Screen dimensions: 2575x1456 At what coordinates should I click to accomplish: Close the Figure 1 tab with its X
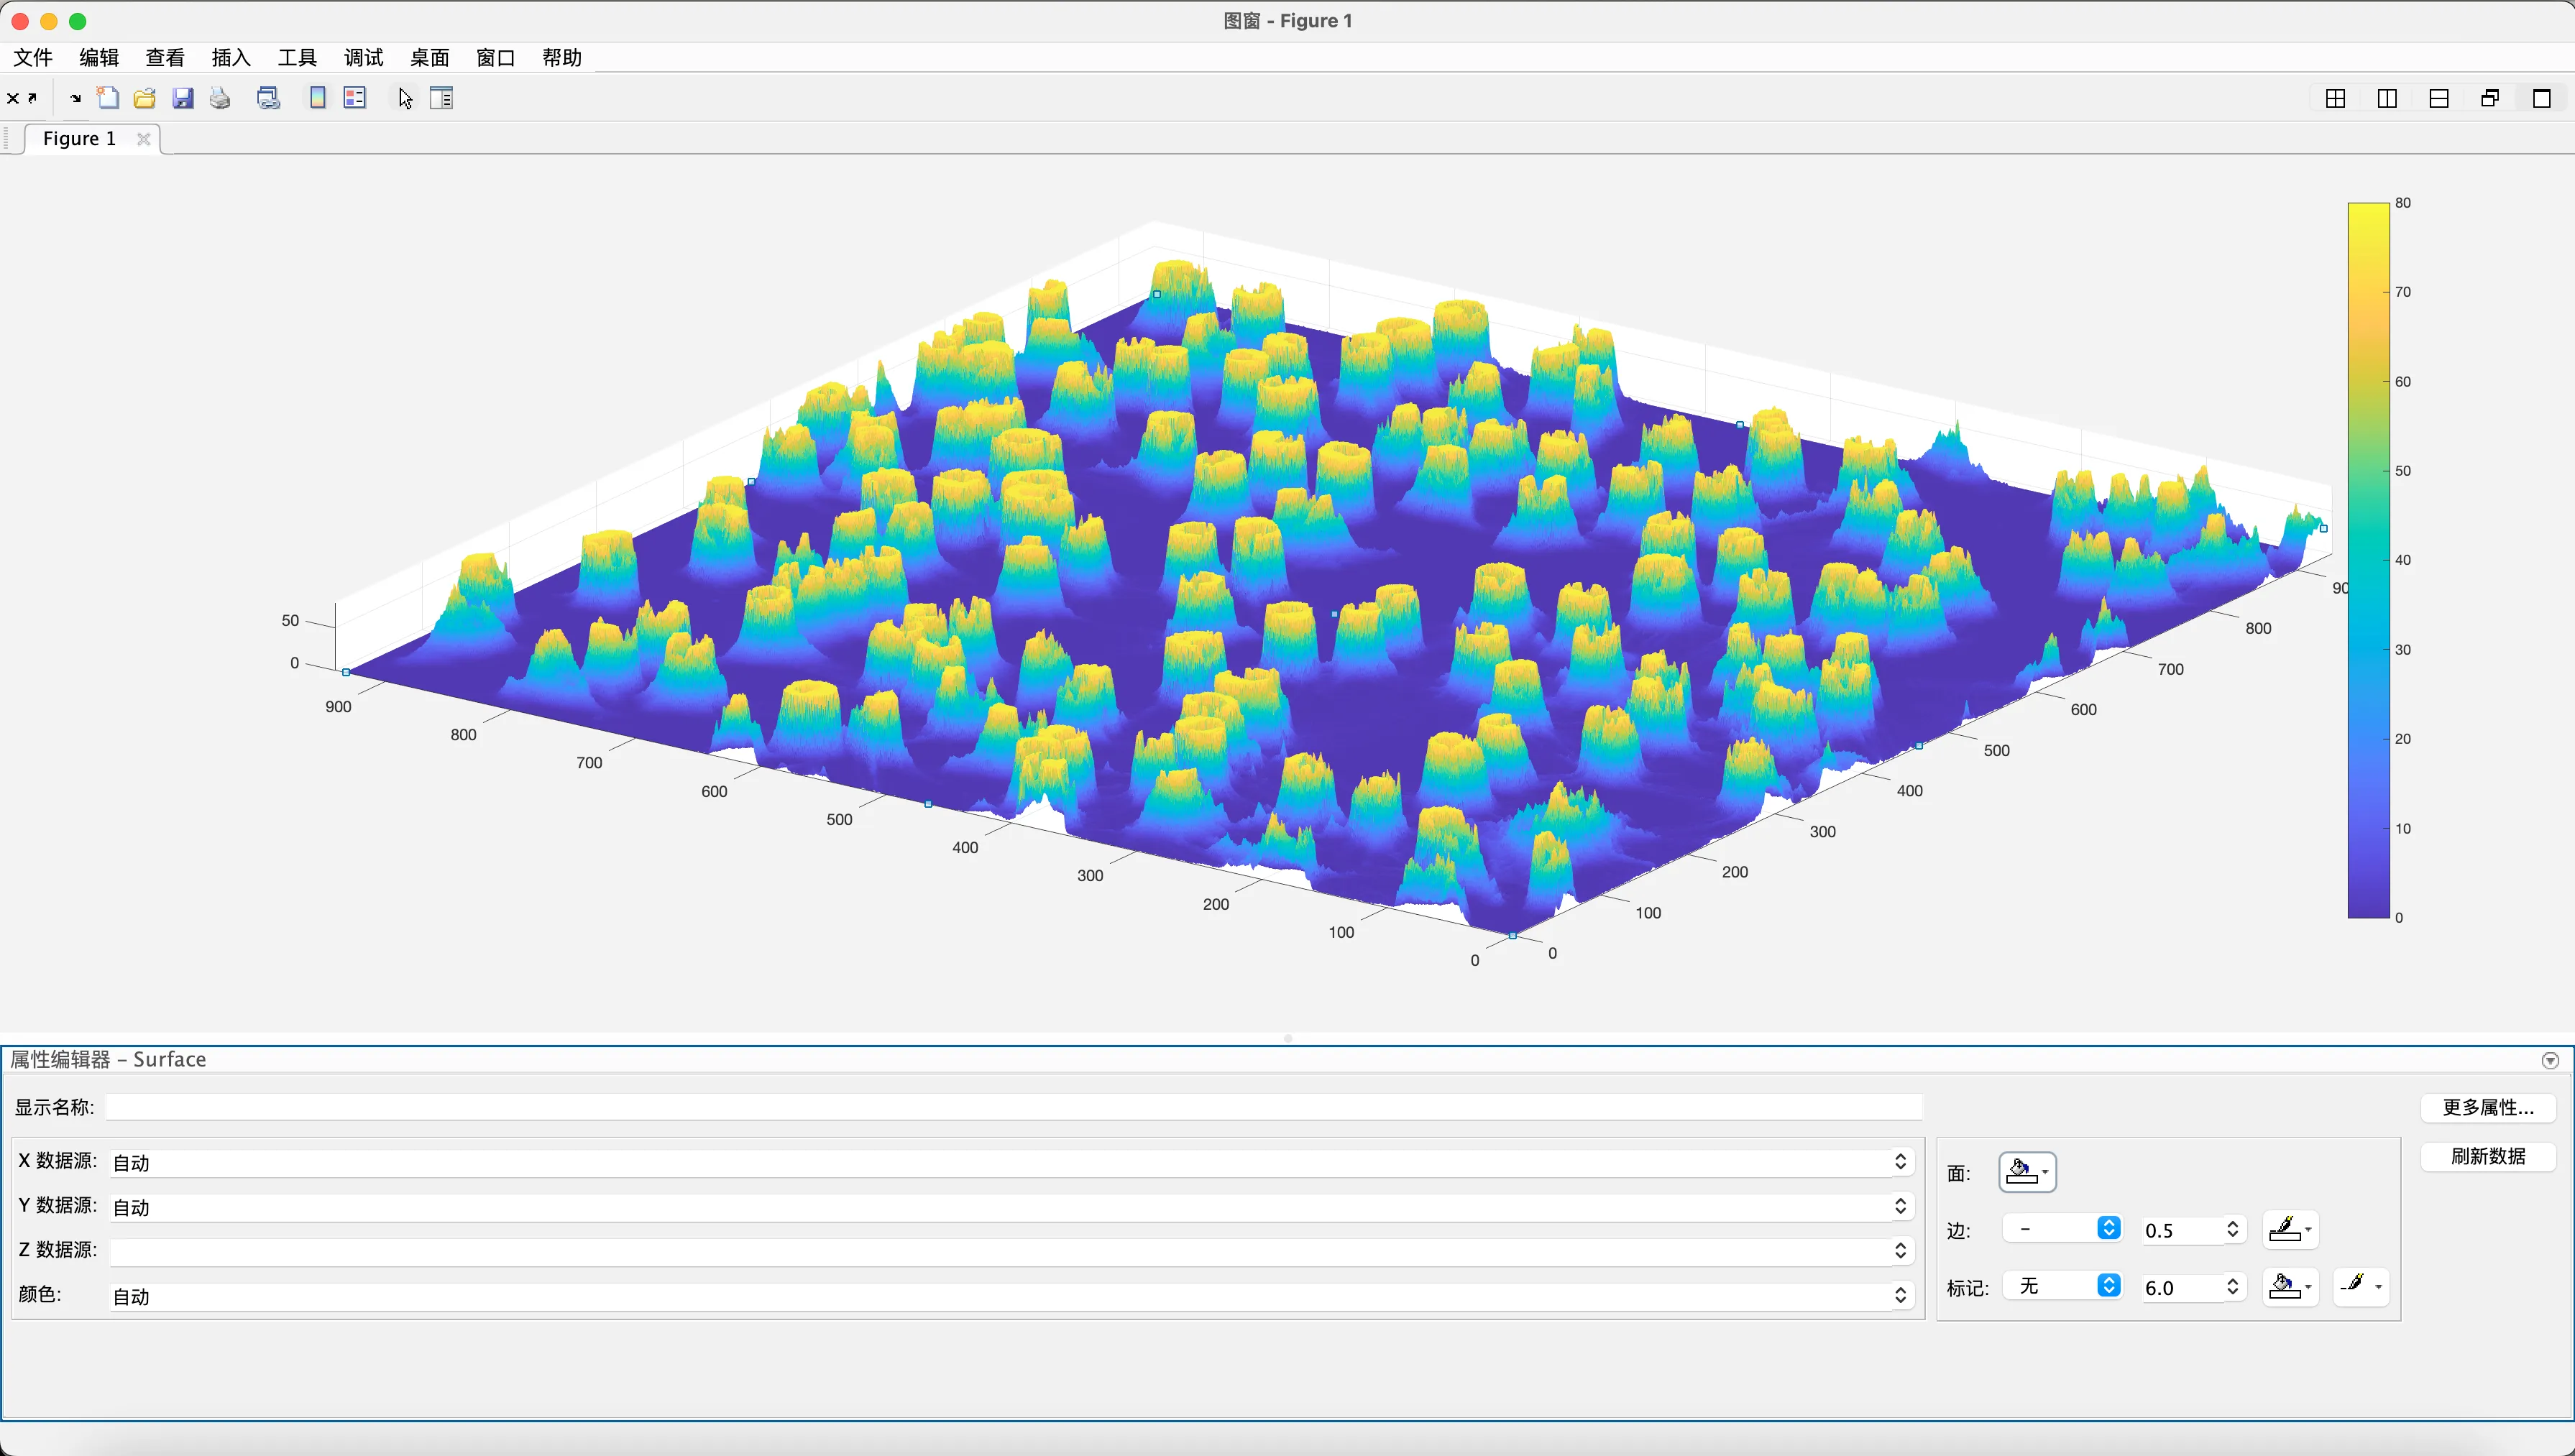[x=143, y=139]
